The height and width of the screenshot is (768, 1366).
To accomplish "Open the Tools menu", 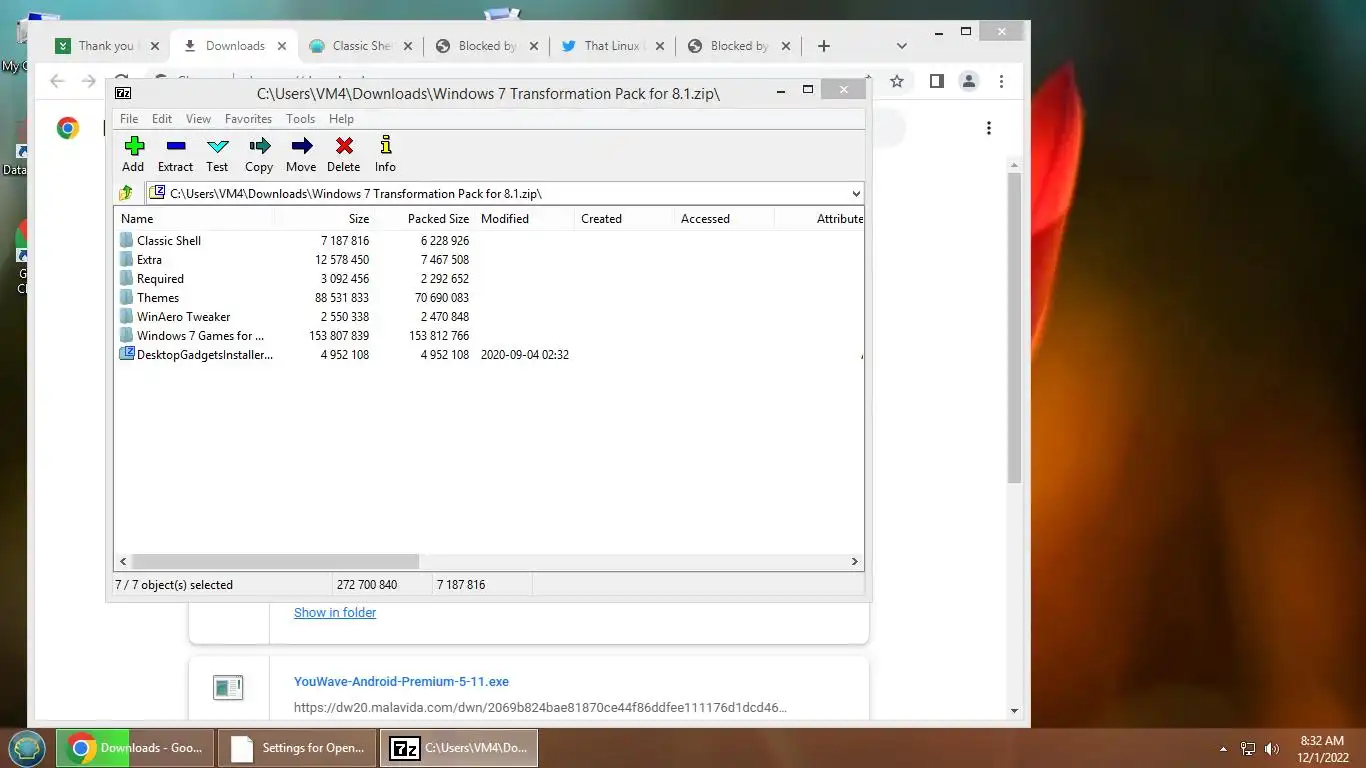I will (x=300, y=118).
